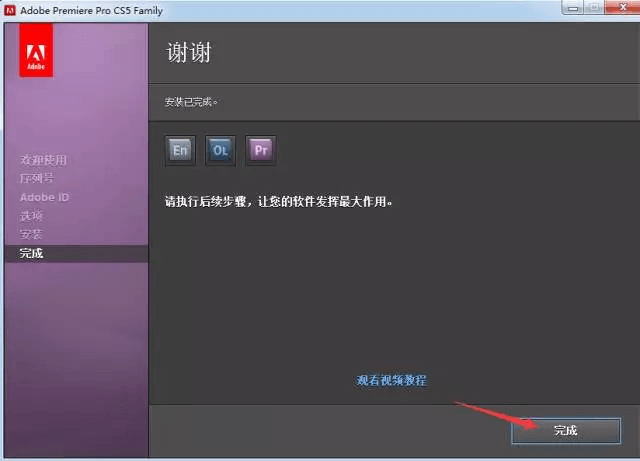The image size is (640, 461).
Task: Open the 观看视频教程 link
Action: click(391, 380)
